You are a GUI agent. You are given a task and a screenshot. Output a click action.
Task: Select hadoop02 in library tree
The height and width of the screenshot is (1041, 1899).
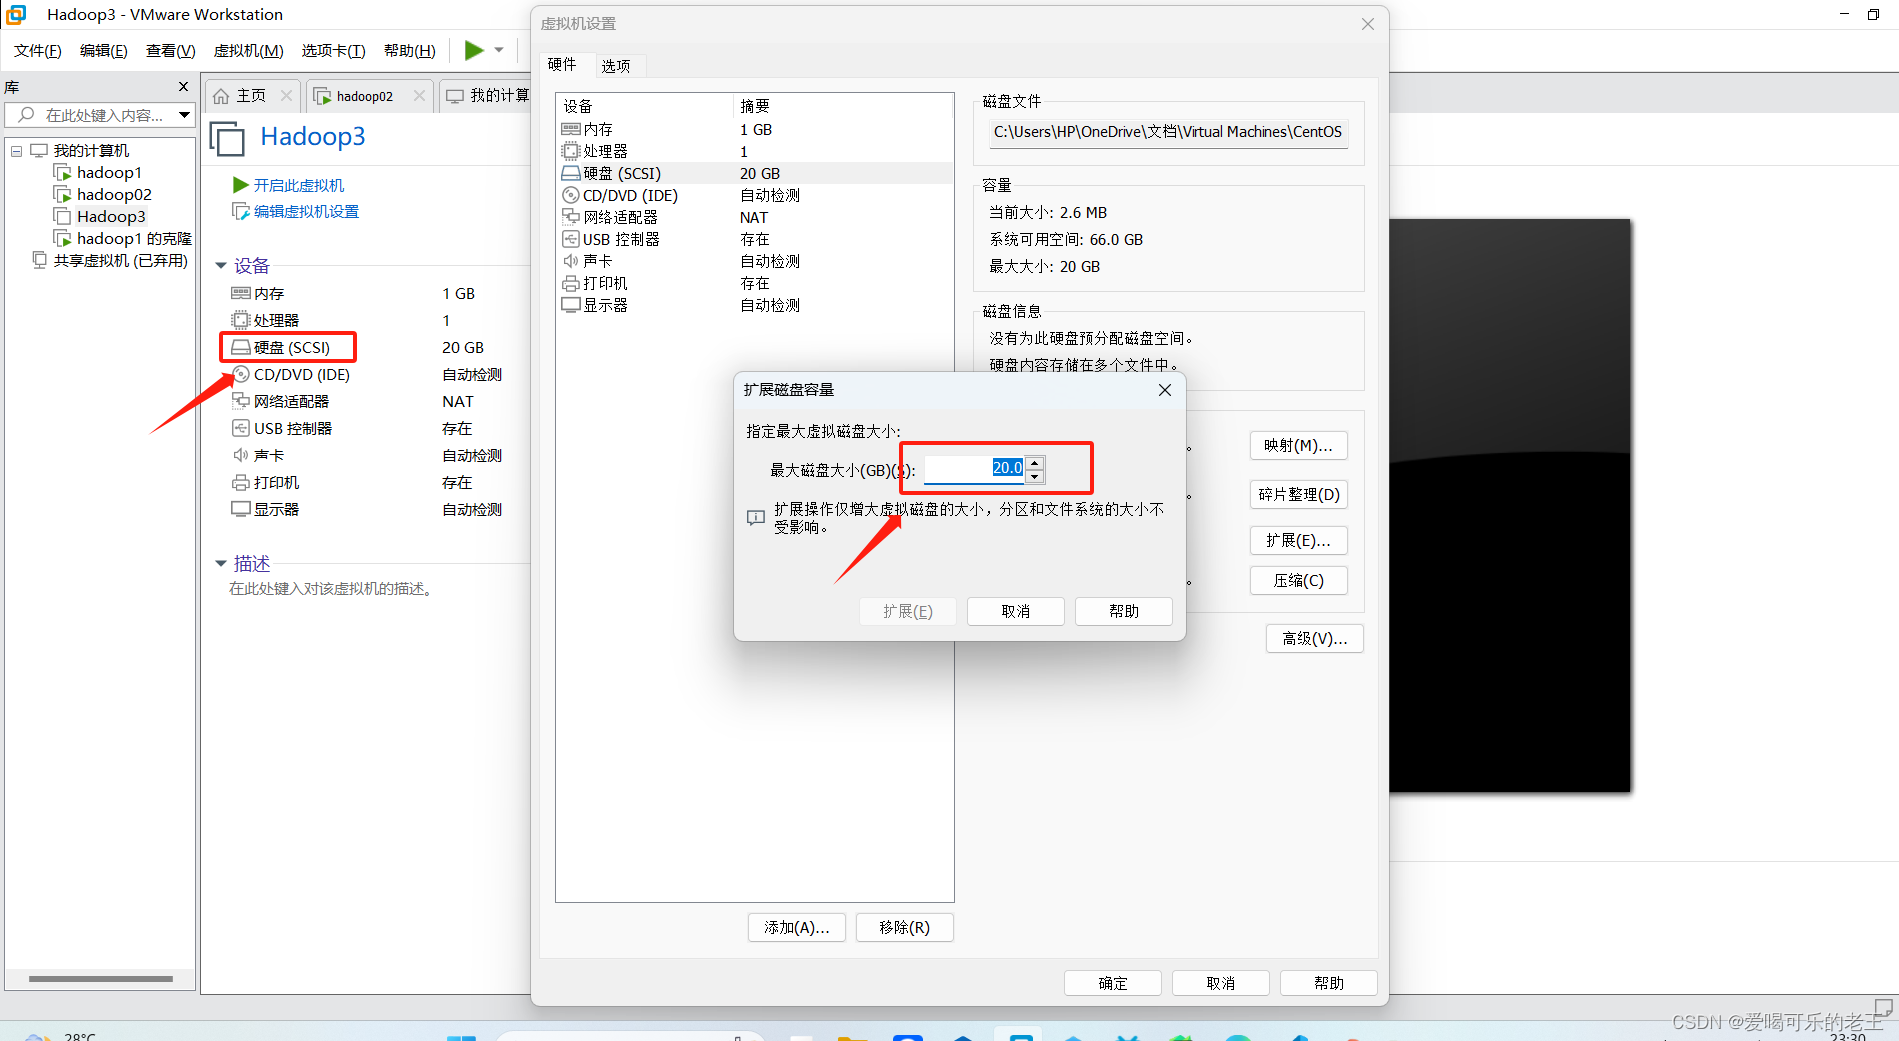[114, 194]
